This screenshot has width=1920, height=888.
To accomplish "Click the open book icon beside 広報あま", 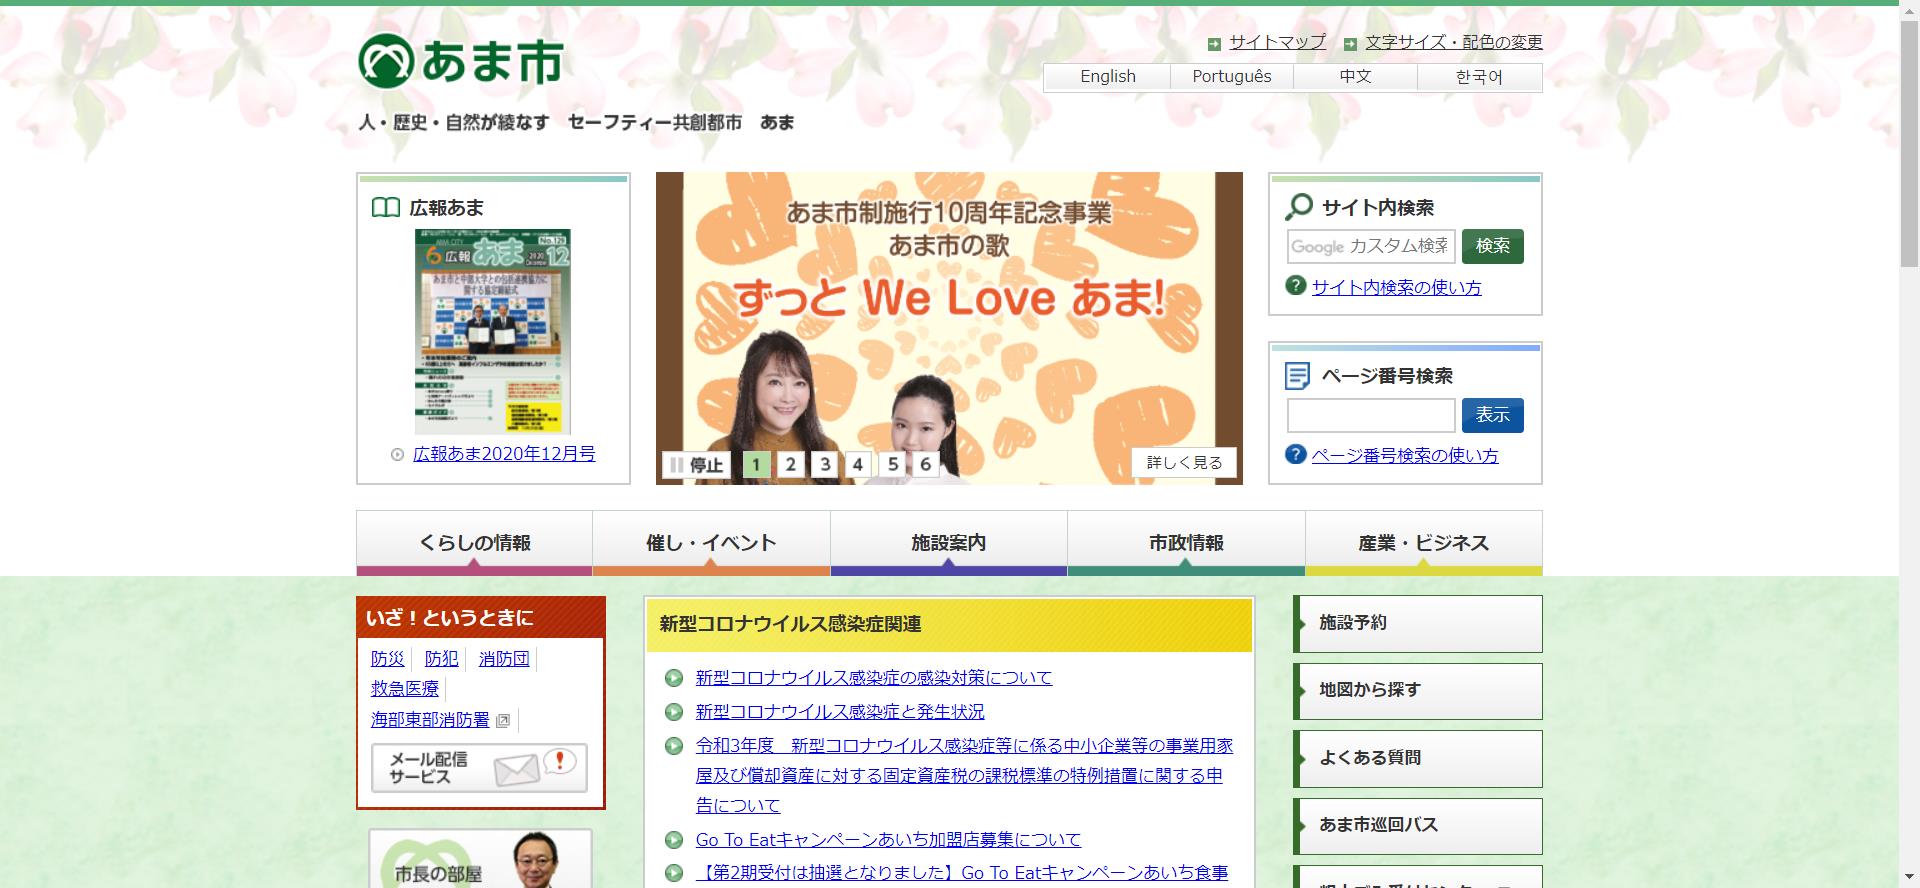I will (x=385, y=208).
